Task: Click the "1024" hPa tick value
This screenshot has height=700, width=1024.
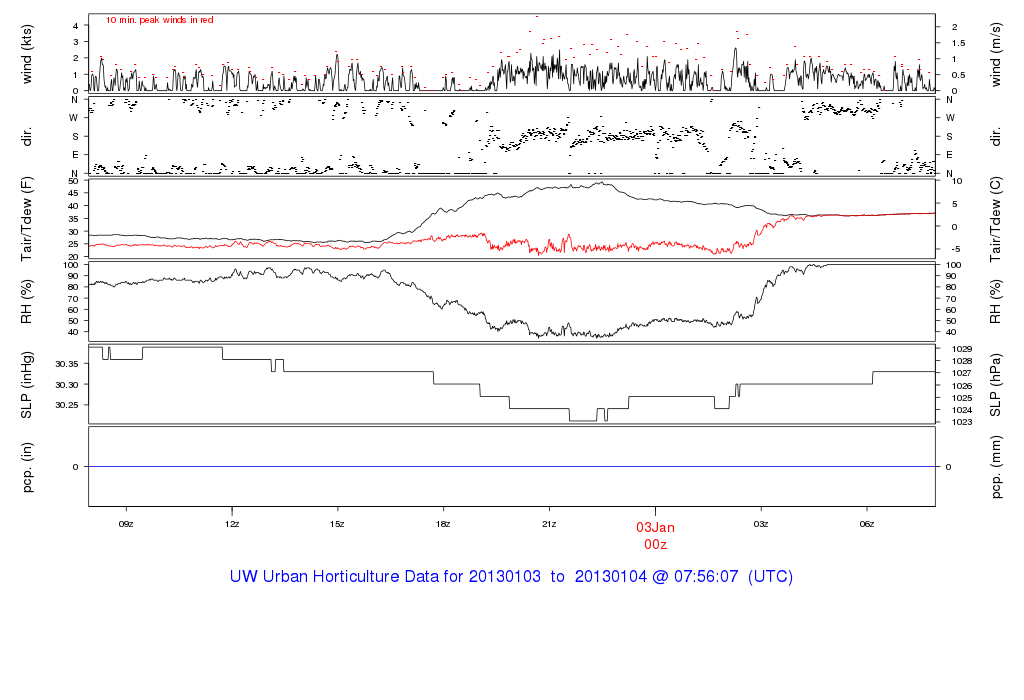Action: click(x=962, y=410)
